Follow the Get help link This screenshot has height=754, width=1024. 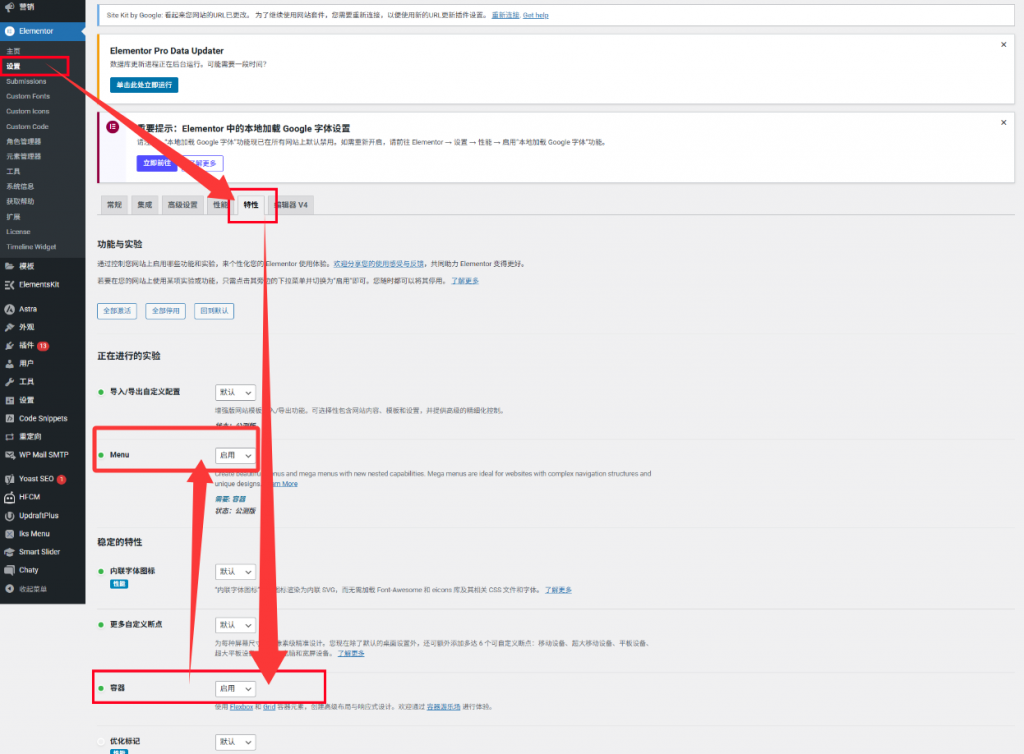coord(535,15)
